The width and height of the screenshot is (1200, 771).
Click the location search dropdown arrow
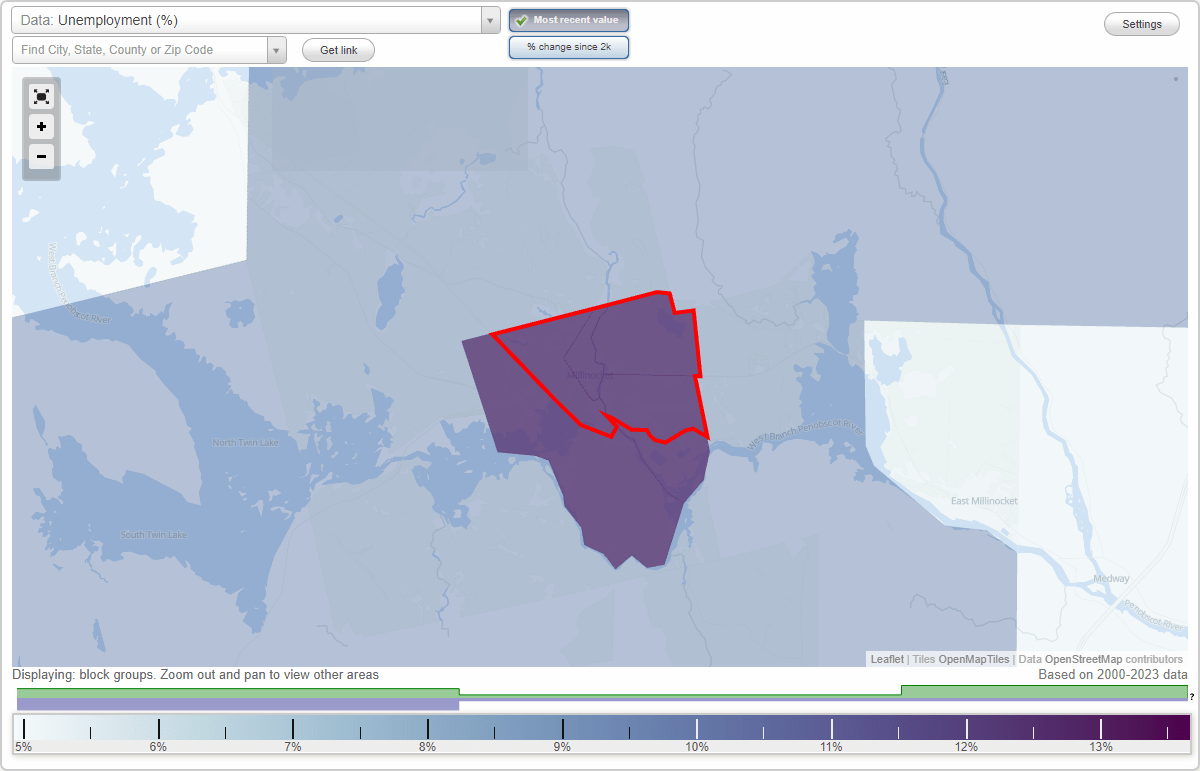[277, 49]
